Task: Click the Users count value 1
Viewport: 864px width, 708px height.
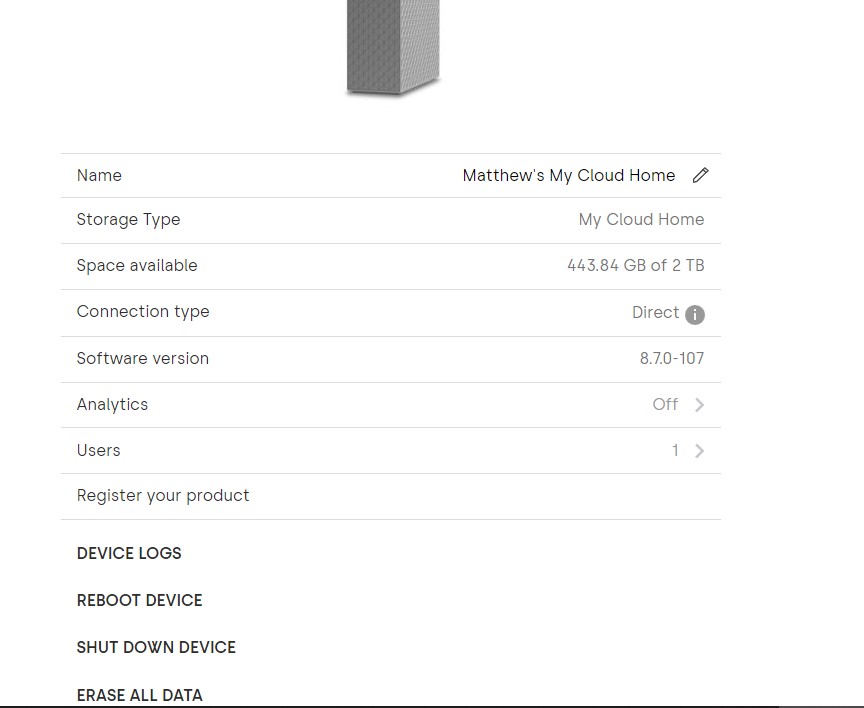Action: click(675, 451)
